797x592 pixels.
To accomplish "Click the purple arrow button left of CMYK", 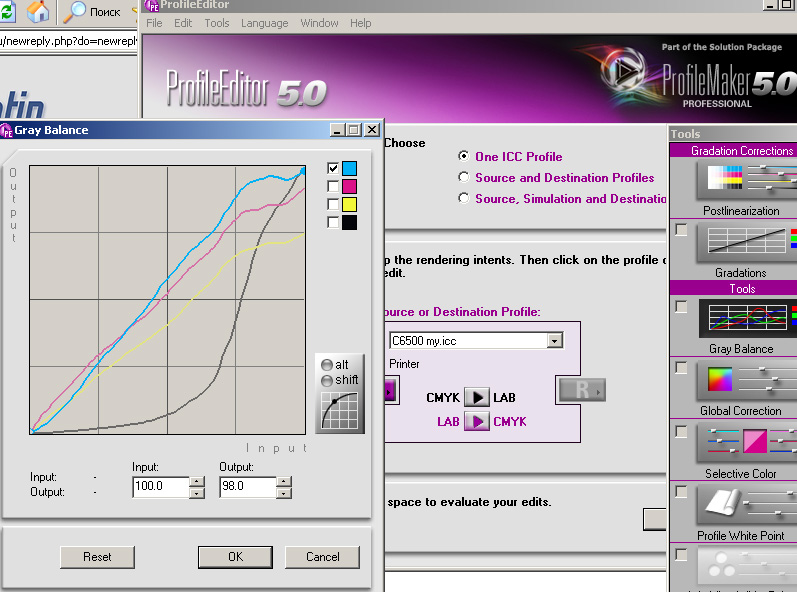I will click(x=390, y=391).
